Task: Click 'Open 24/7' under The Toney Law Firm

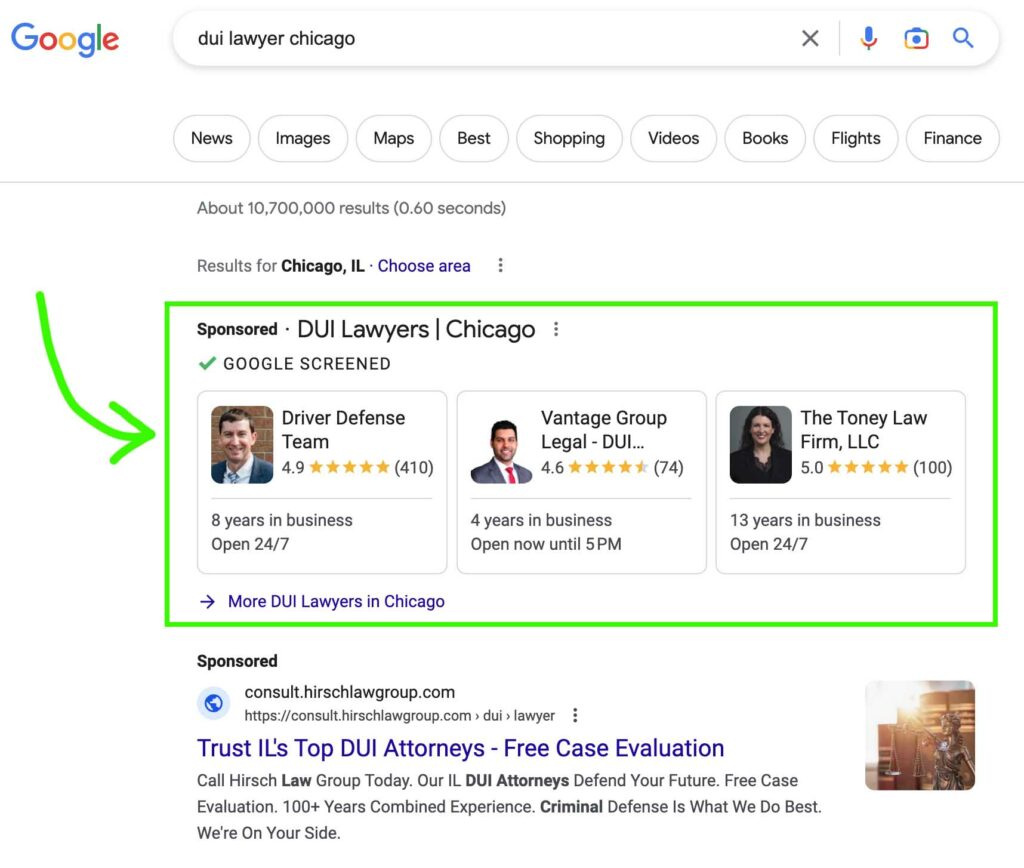Action: [769, 544]
